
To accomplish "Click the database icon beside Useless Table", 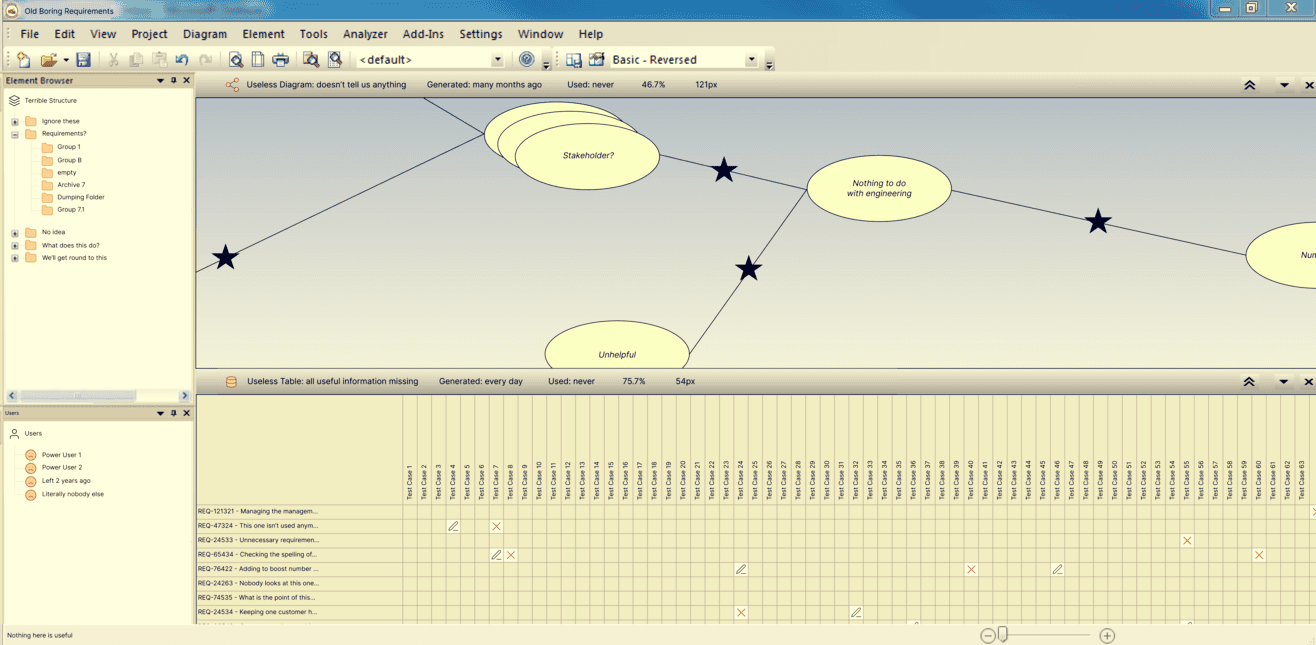I will click(x=232, y=382).
